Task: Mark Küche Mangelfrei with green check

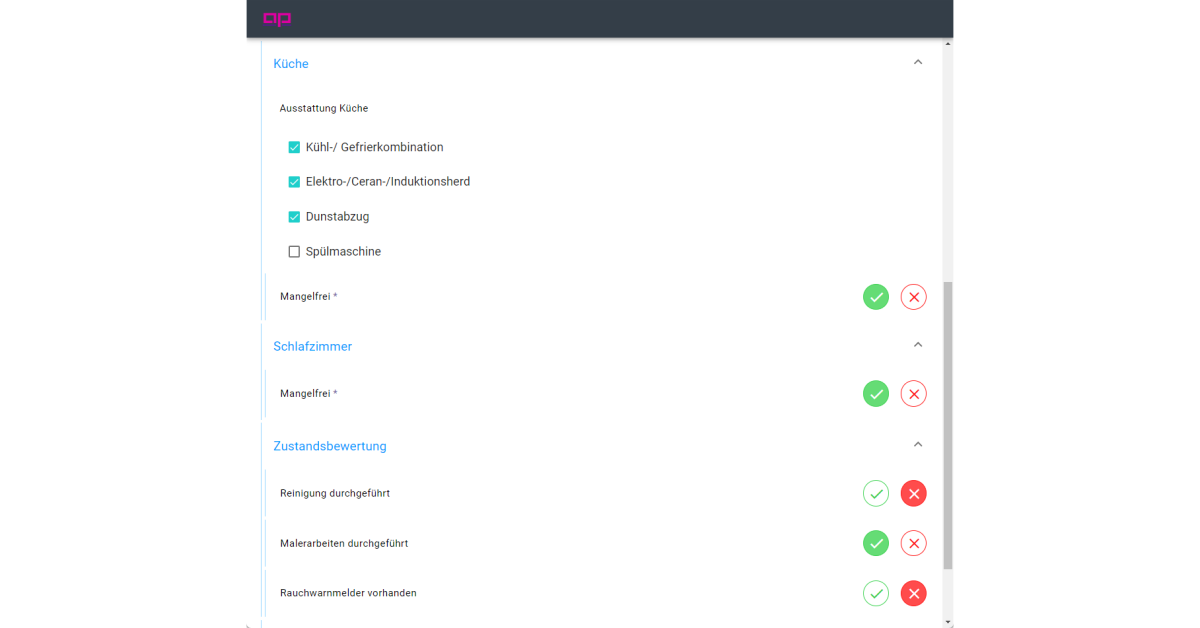Action: tap(876, 297)
